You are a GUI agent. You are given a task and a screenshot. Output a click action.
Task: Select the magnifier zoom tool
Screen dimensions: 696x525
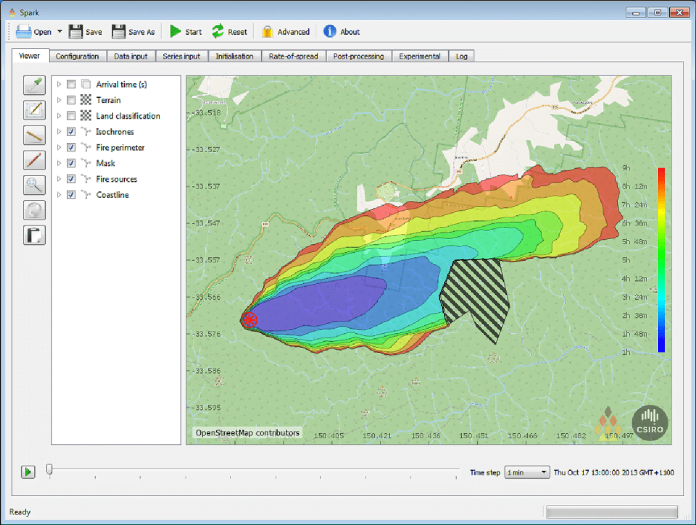[x=35, y=184]
